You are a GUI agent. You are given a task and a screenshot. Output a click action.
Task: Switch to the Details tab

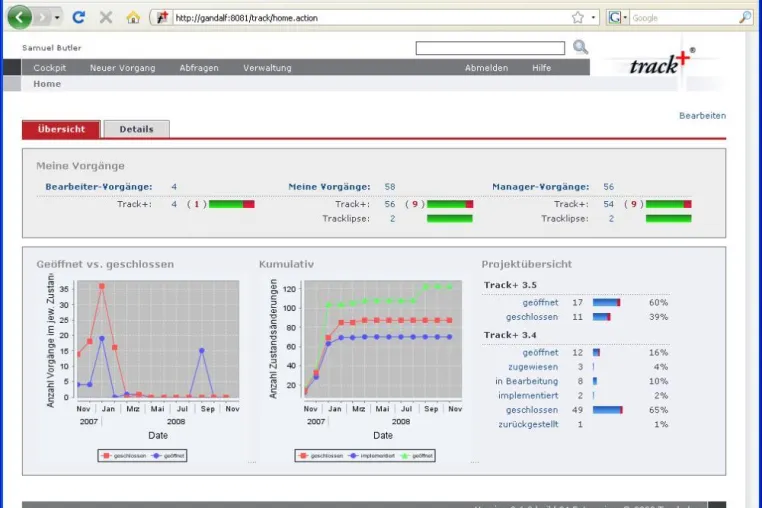[137, 129]
